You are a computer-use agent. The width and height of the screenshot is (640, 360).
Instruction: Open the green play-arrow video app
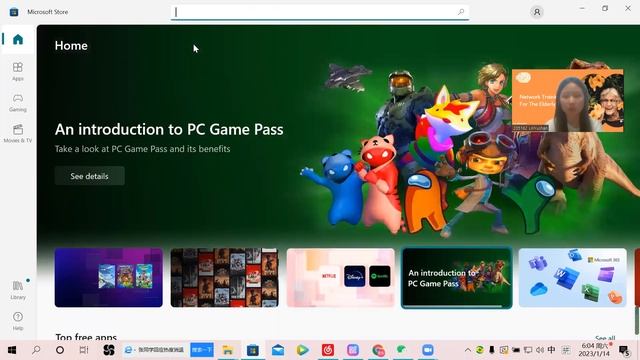[x=302, y=350]
